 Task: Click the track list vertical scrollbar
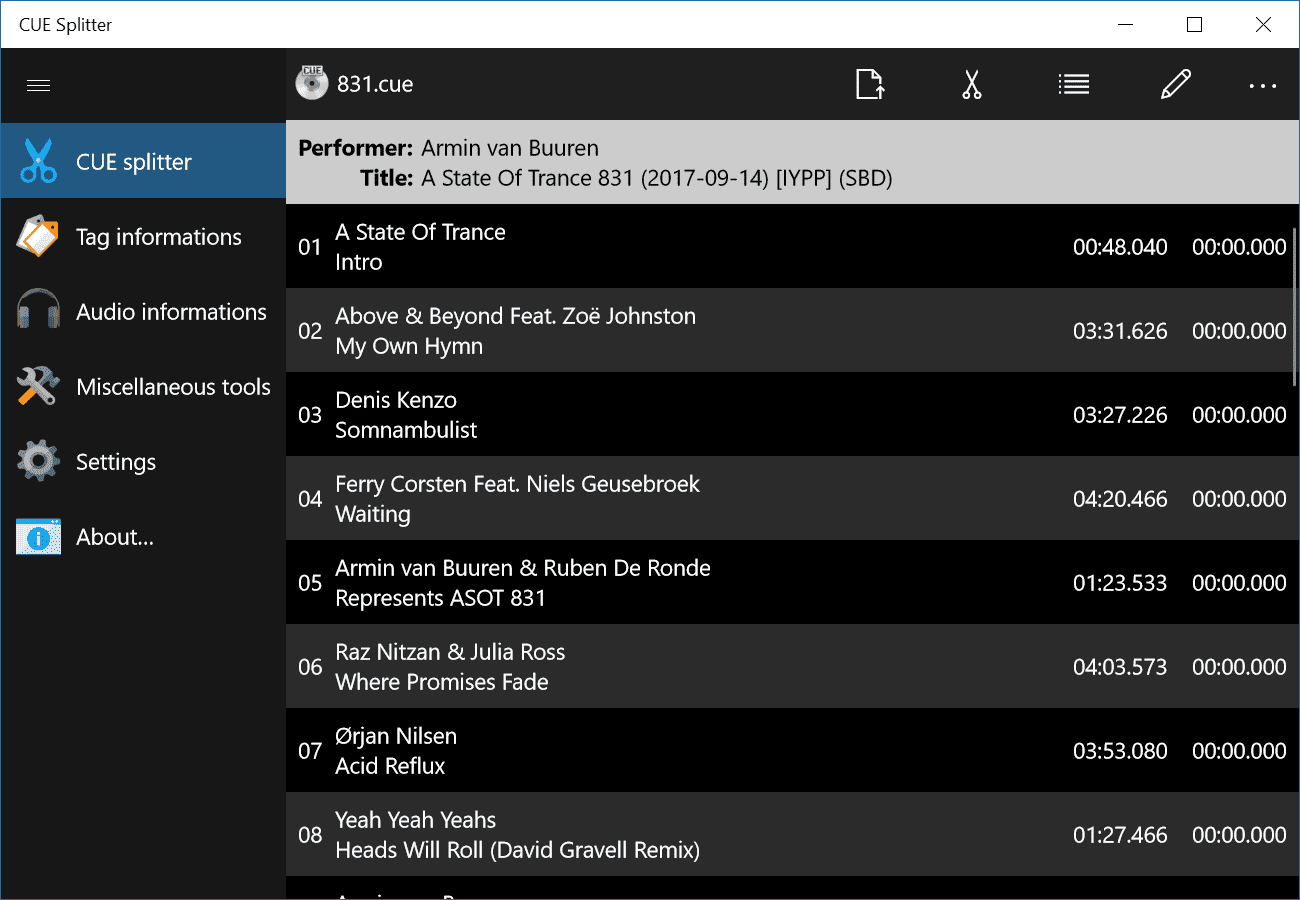click(x=1296, y=307)
